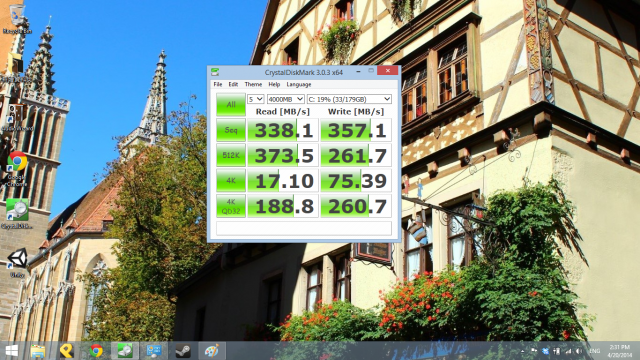The width and height of the screenshot is (640, 360).
Task: Open the volume speaker tray icon
Action: tap(579, 351)
